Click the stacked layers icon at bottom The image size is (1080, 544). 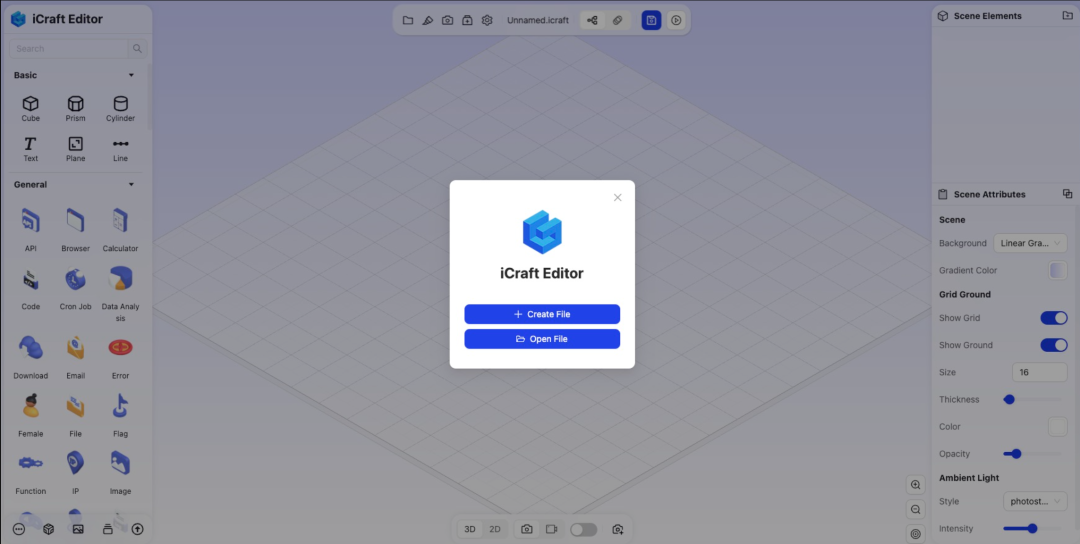coord(108,529)
